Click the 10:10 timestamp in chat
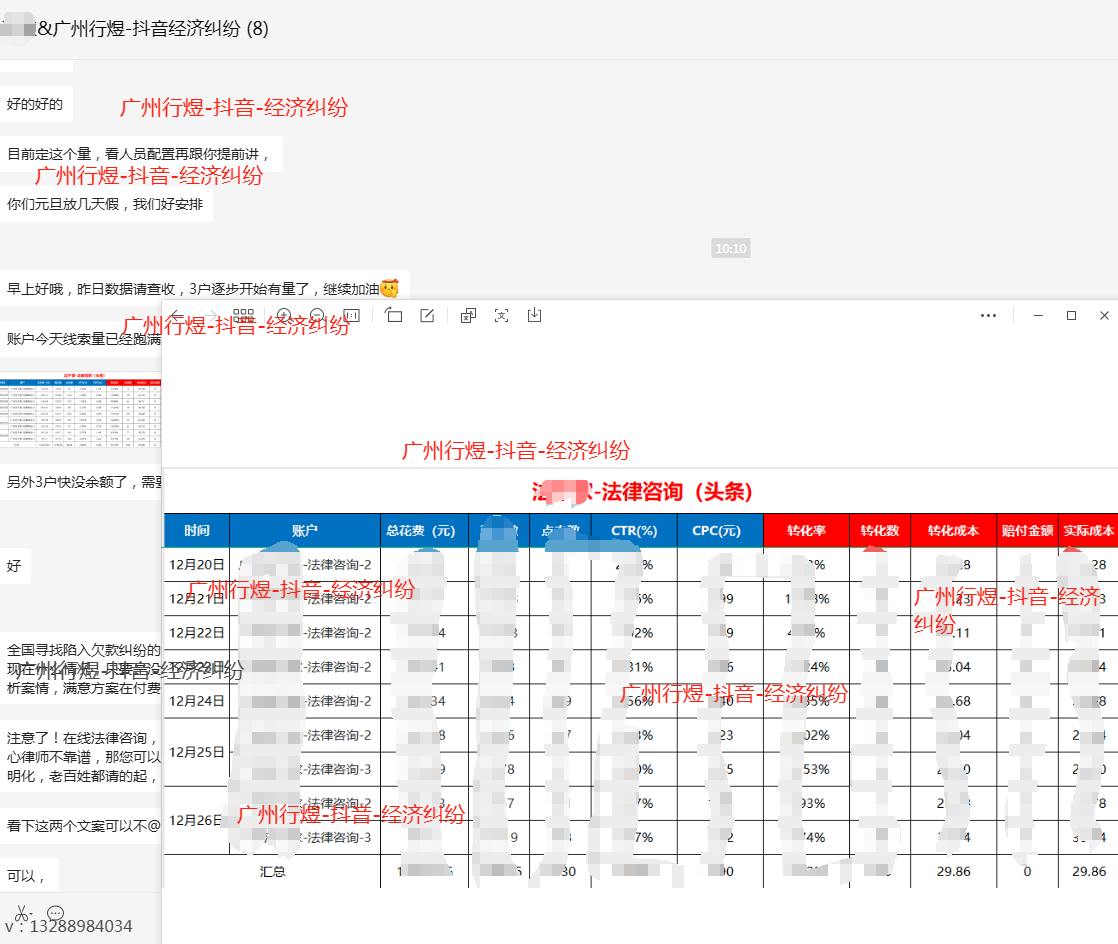The height and width of the screenshot is (944, 1118). click(731, 248)
